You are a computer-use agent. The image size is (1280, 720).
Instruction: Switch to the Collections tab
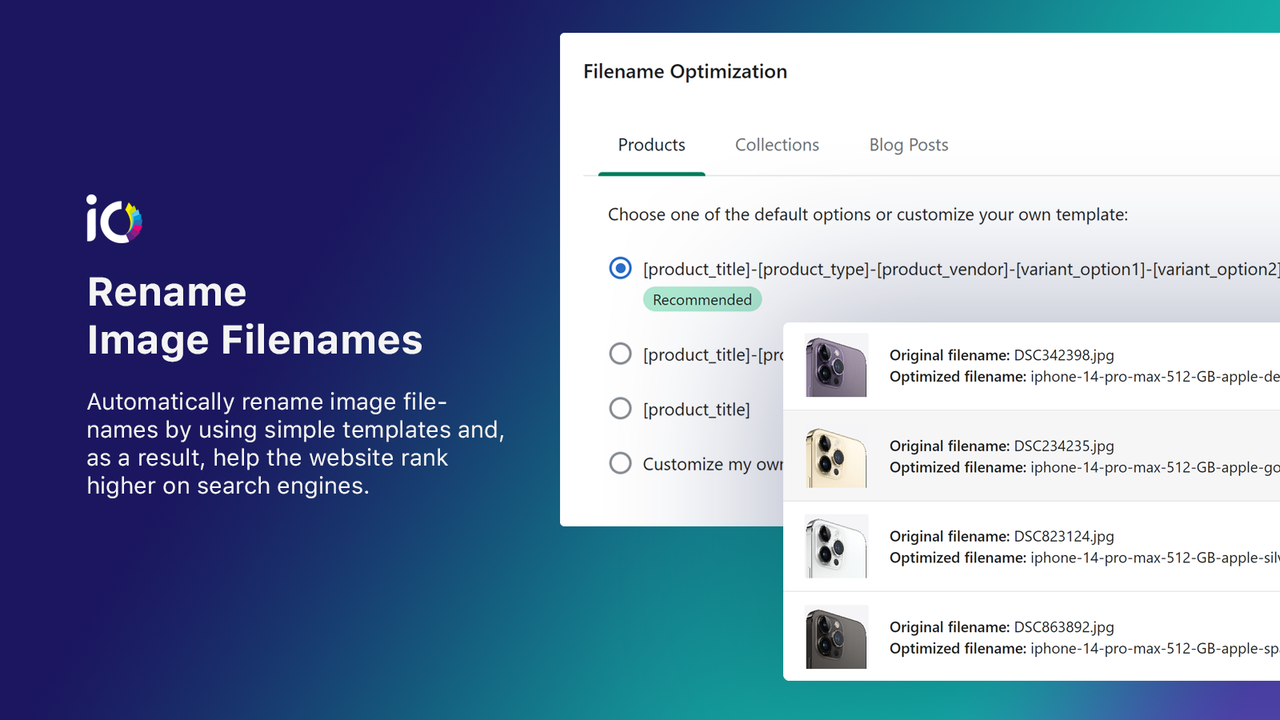tap(777, 144)
